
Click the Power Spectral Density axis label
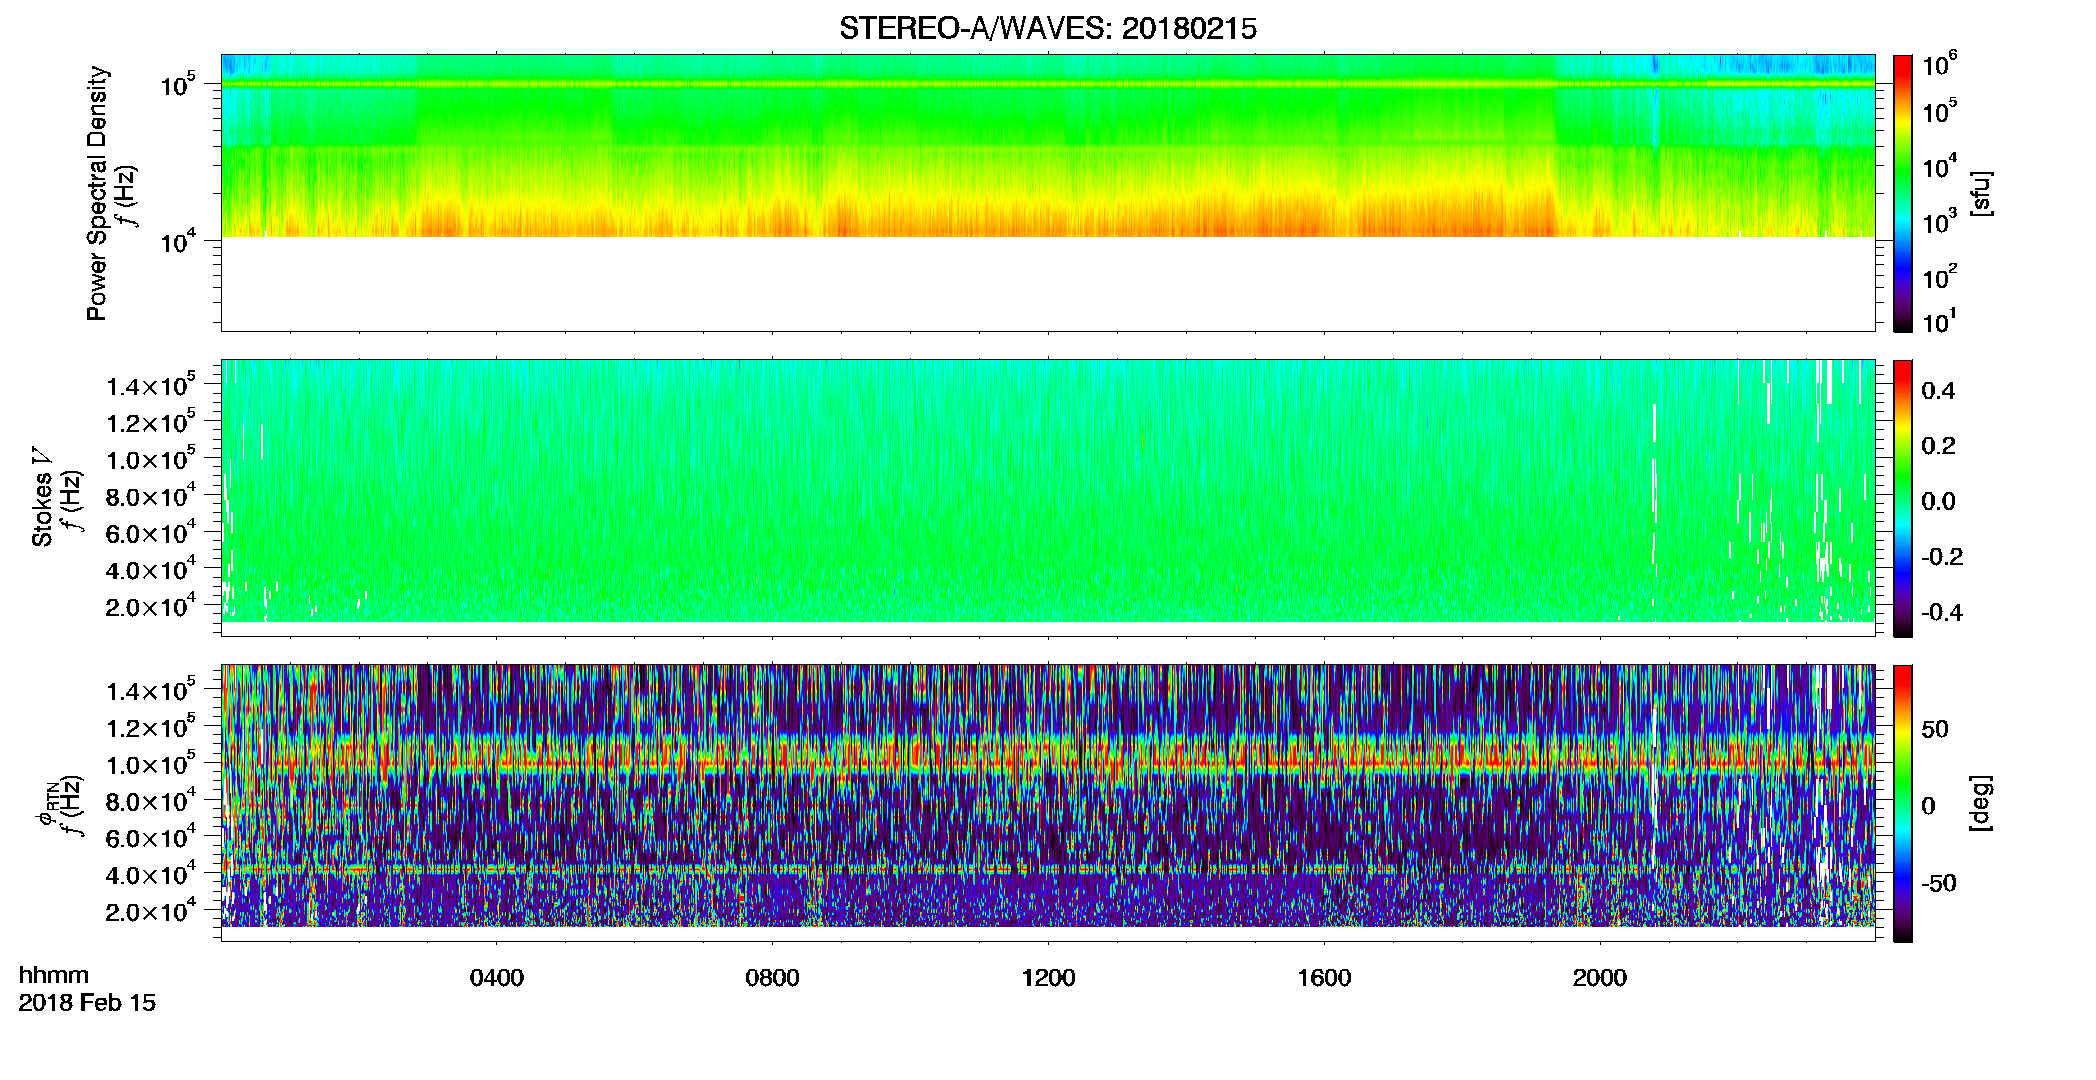(97, 193)
